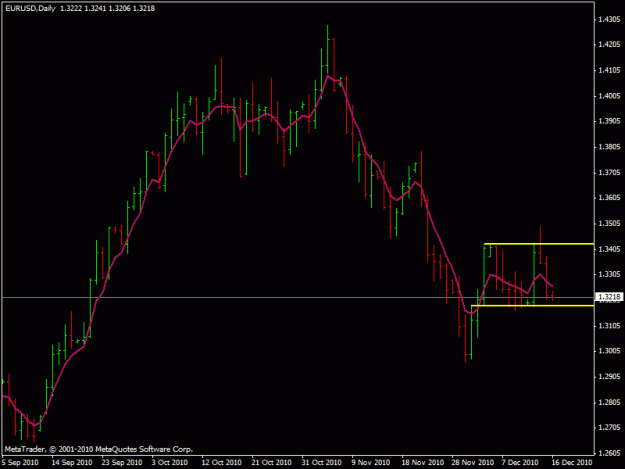Click the 1.4105 price scale label

609,71
